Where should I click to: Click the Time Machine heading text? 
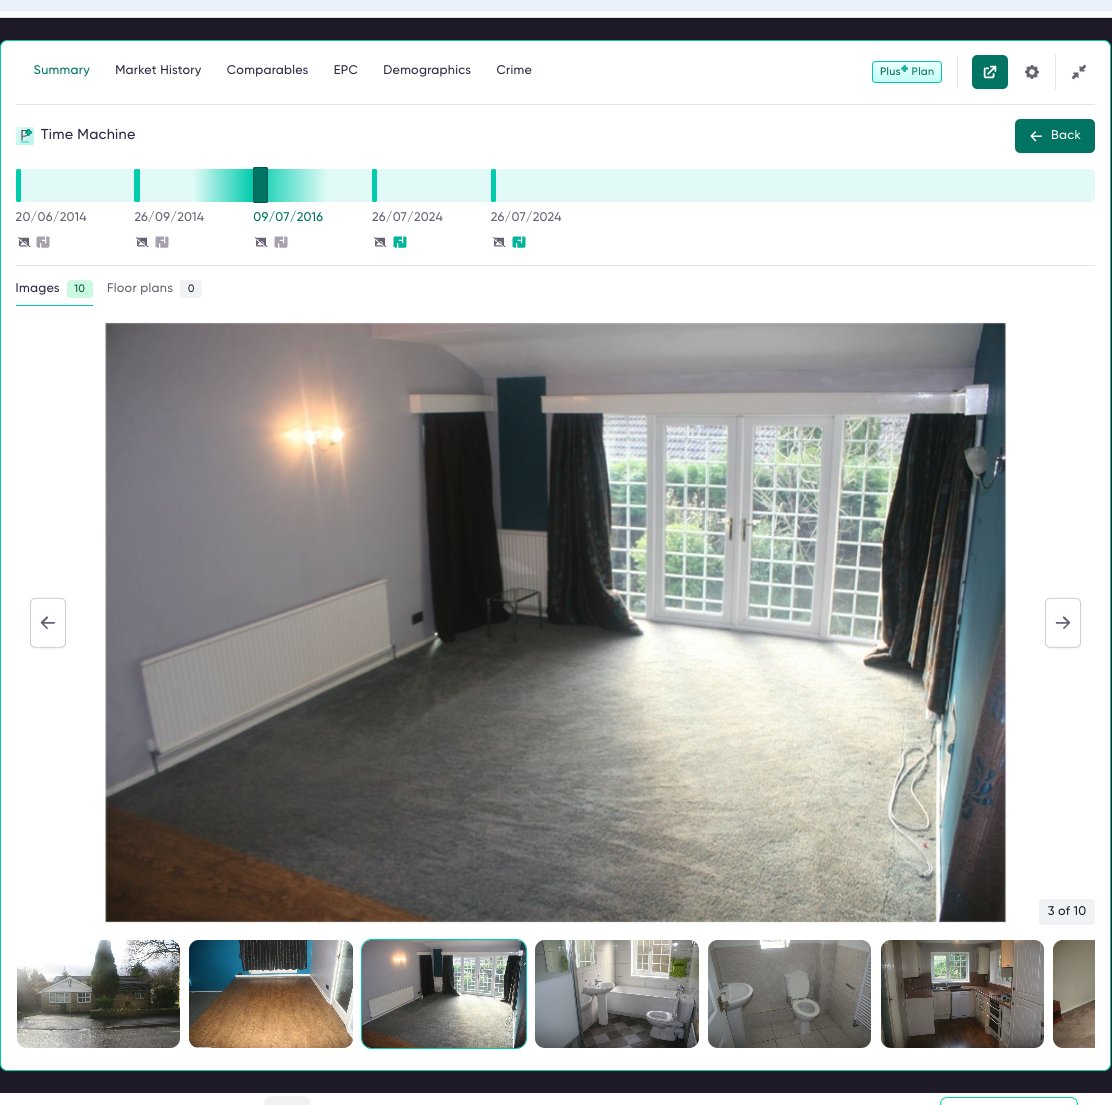[x=88, y=135]
